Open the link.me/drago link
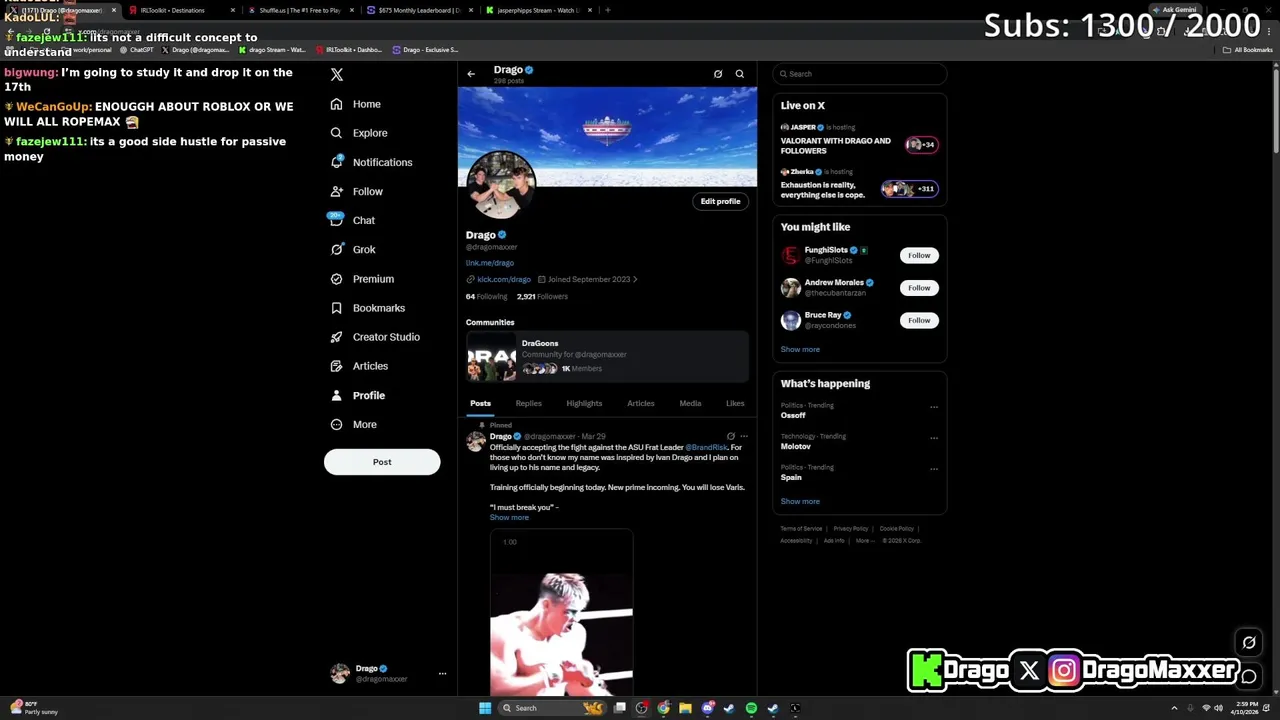1280x720 pixels. coord(490,263)
